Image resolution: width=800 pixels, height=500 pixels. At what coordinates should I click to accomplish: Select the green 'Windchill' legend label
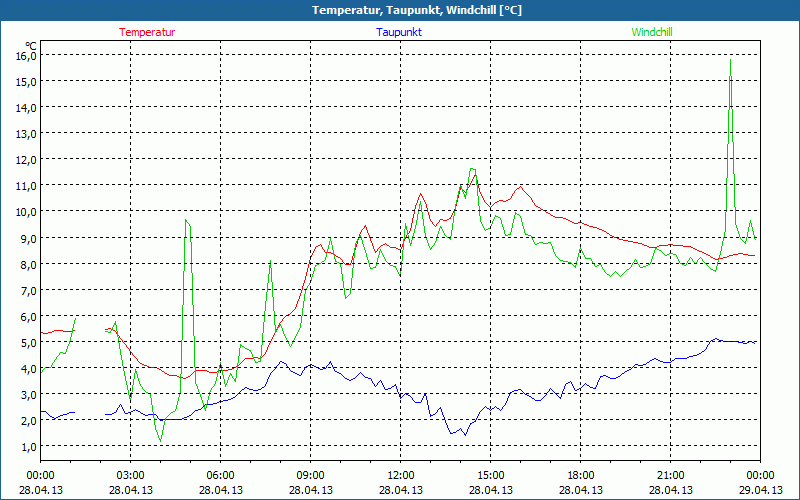point(652,32)
